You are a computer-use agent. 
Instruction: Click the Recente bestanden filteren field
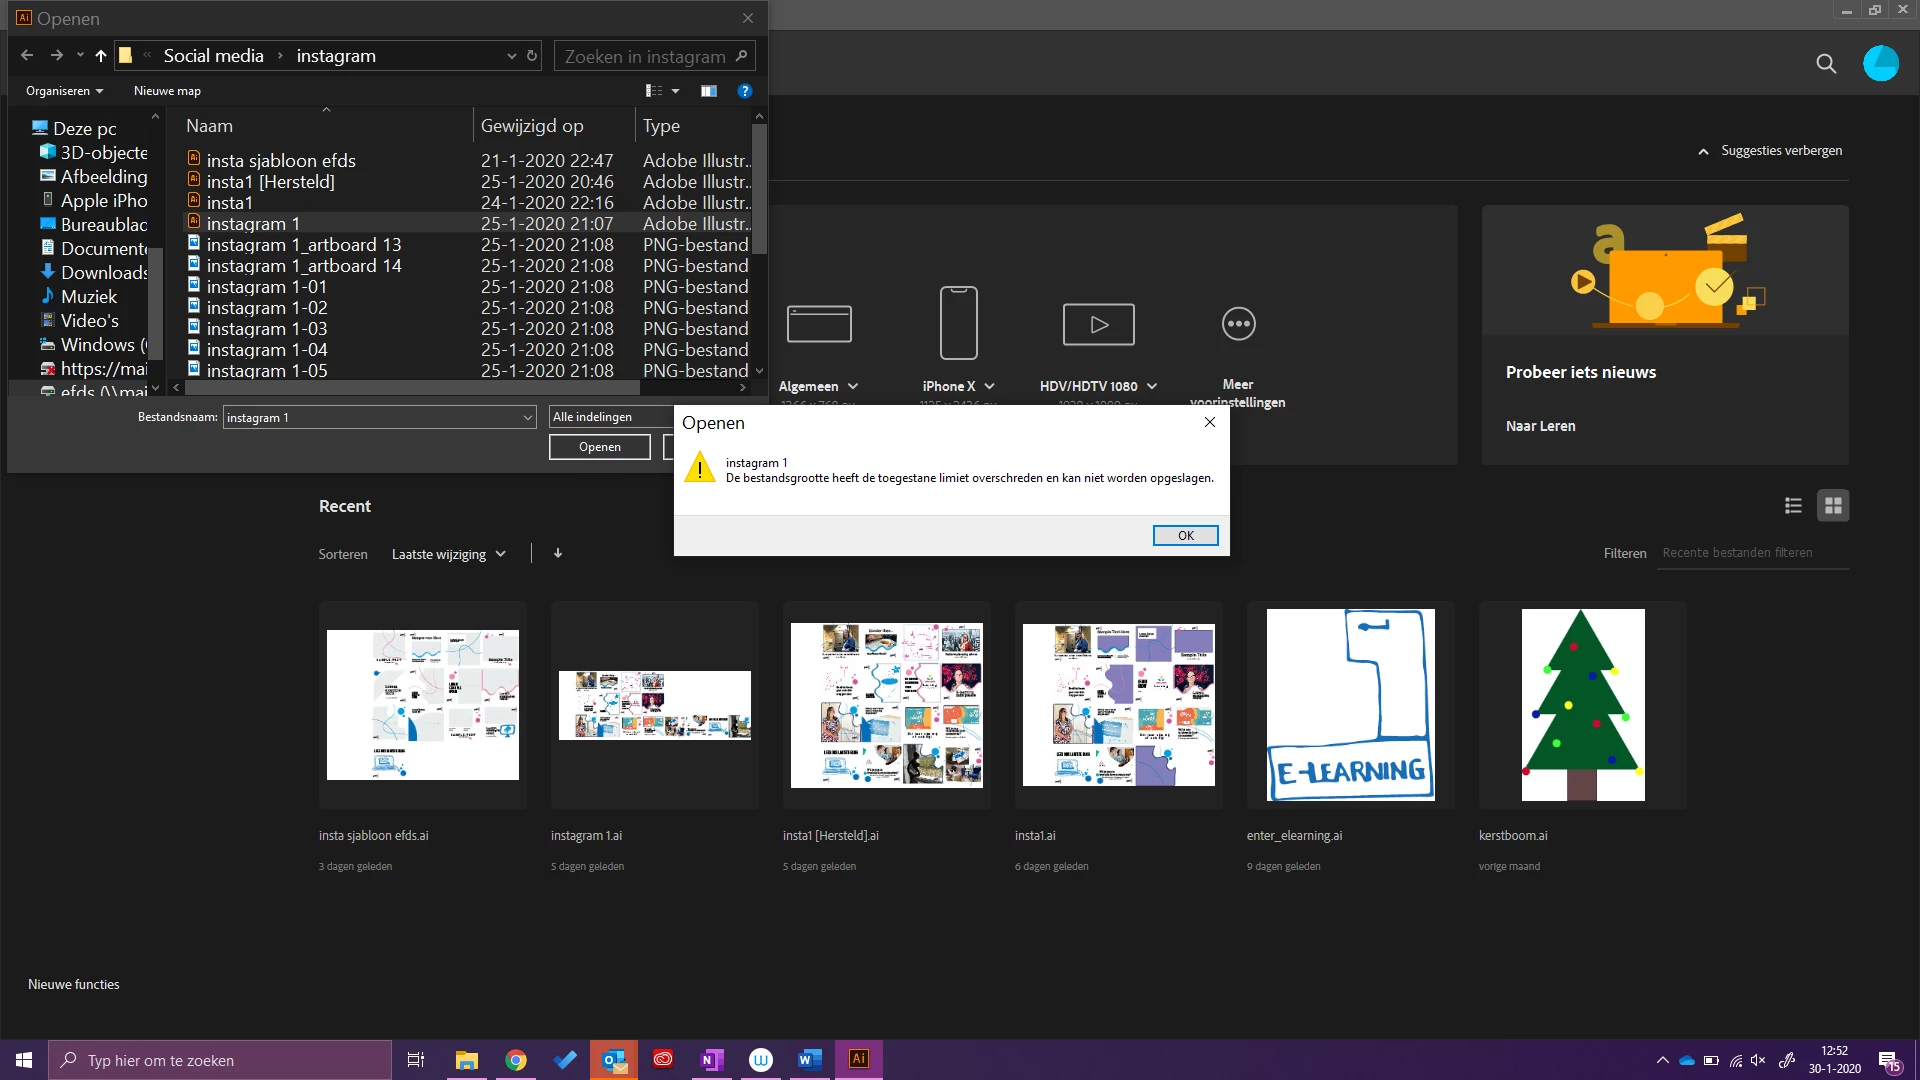point(1750,553)
